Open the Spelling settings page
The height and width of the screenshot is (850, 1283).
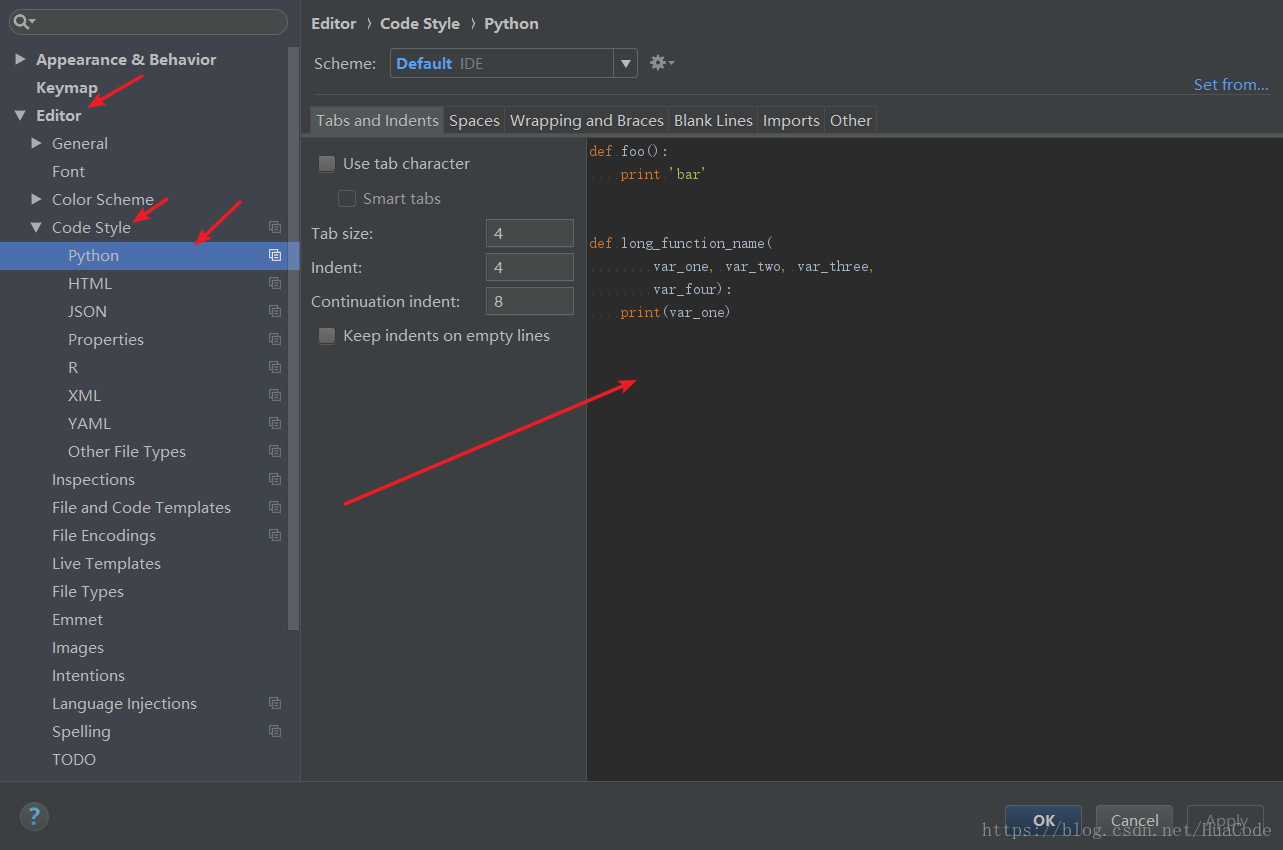click(x=81, y=731)
